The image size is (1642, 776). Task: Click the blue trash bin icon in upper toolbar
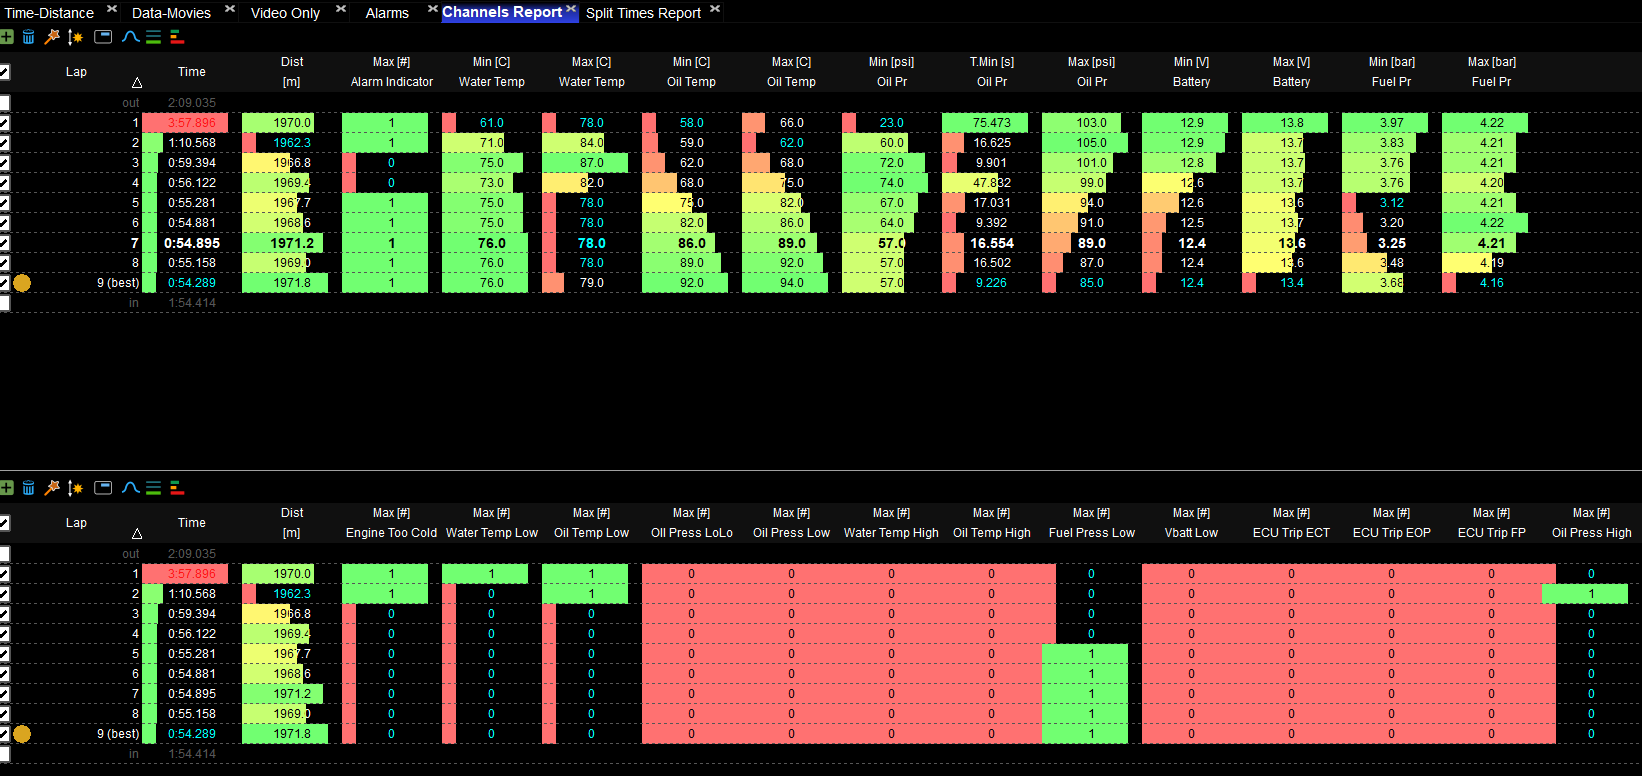[x=28, y=37]
